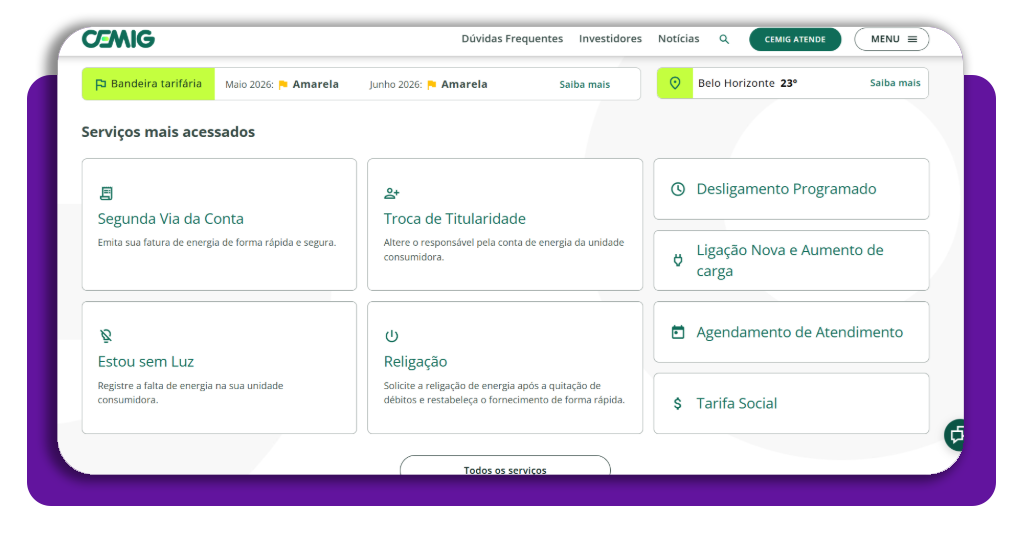Open the Notícias navigation link
1024x536 pixels.
[x=679, y=39]
